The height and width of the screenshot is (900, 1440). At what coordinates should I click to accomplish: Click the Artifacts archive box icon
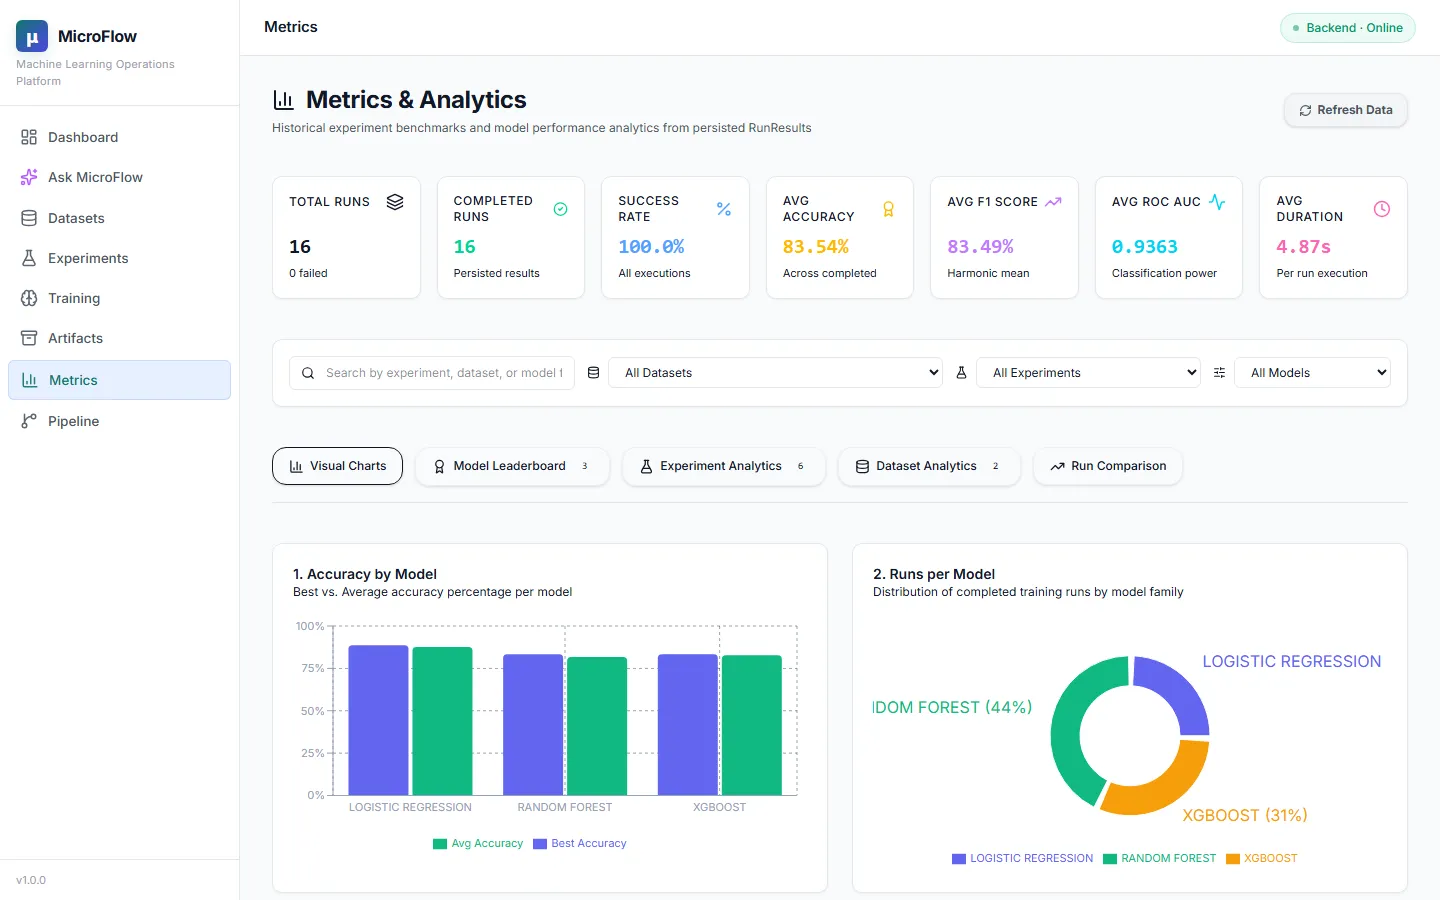(x=29, y=338)
